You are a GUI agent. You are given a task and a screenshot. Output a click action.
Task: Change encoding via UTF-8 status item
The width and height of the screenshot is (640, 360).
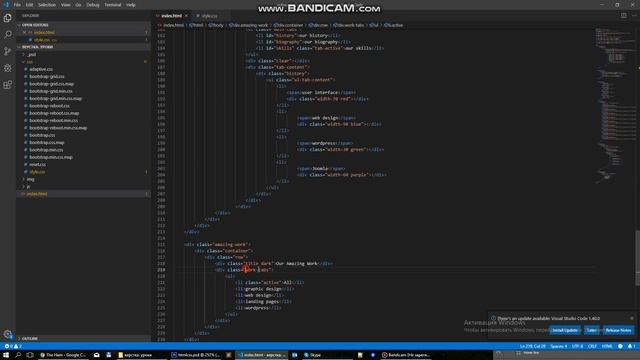[577, 346]
